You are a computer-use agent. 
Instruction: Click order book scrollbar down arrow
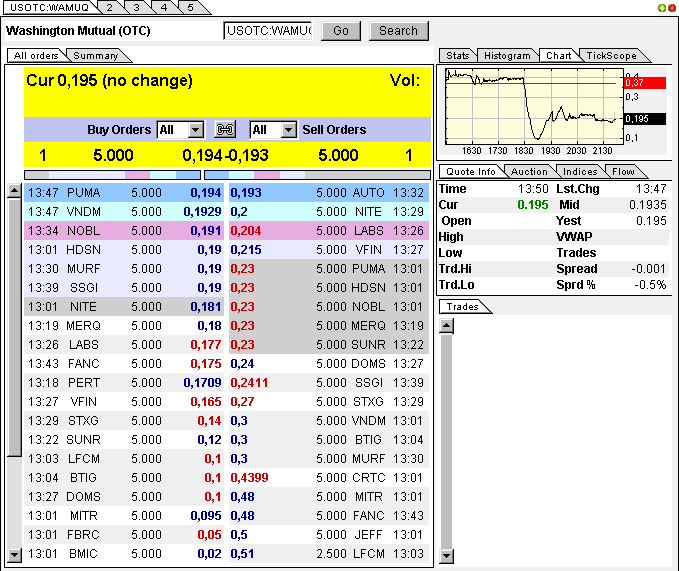pyautogui.click(x=14, y=555)
